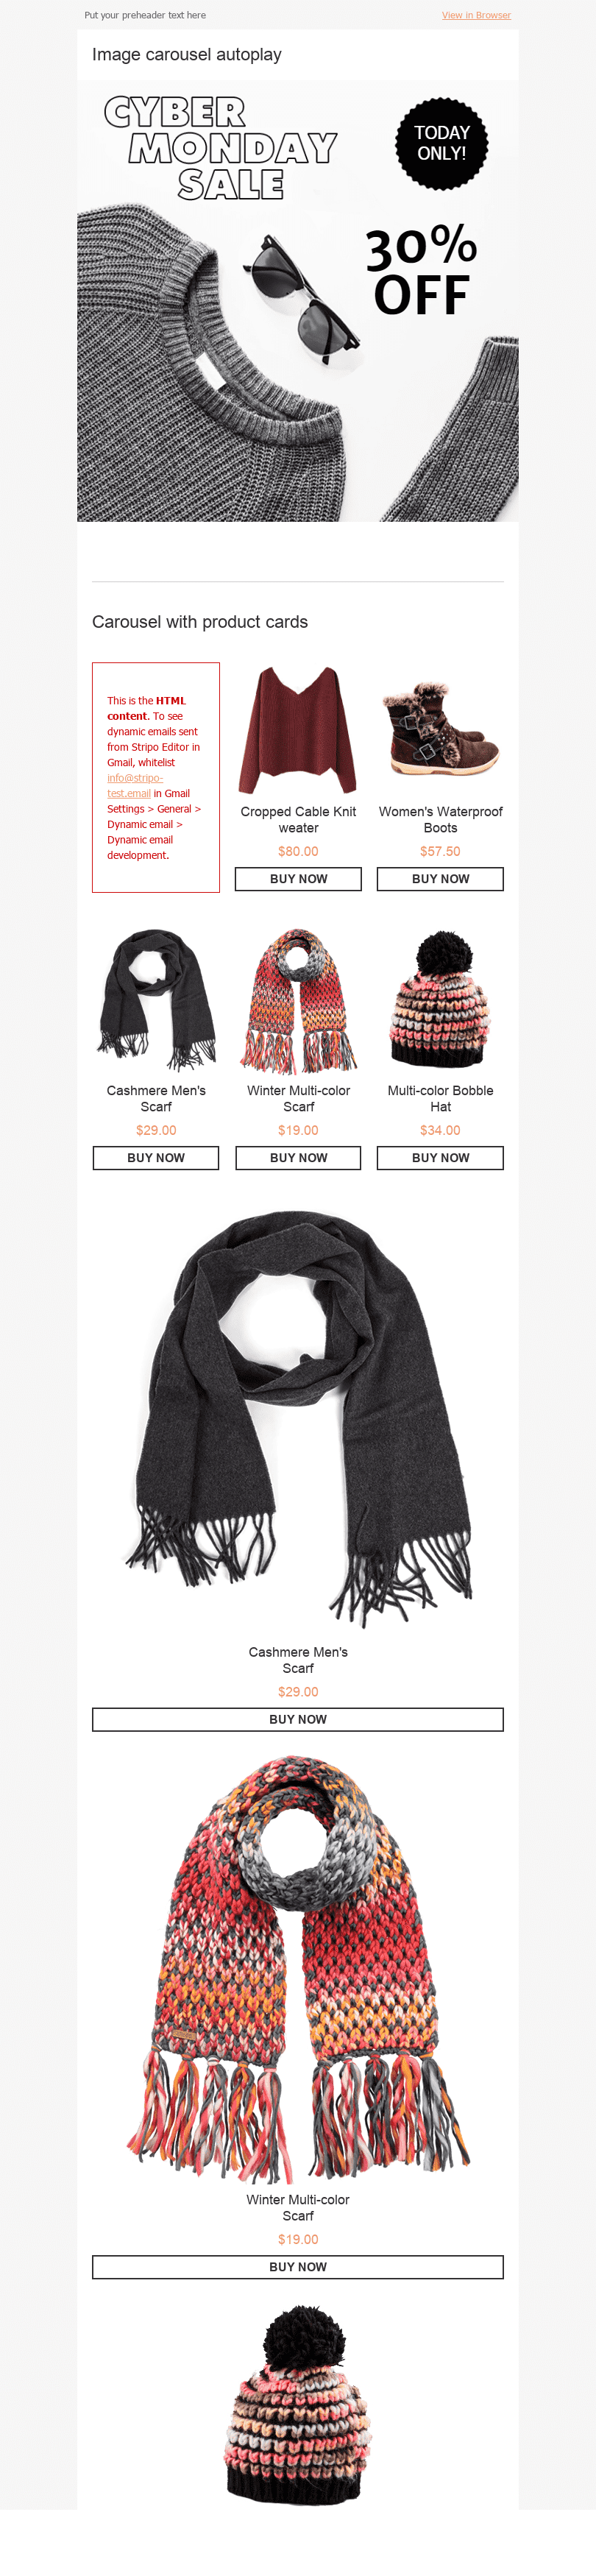
Task: Click the Today Only black badge
Action: click(442, 143)
